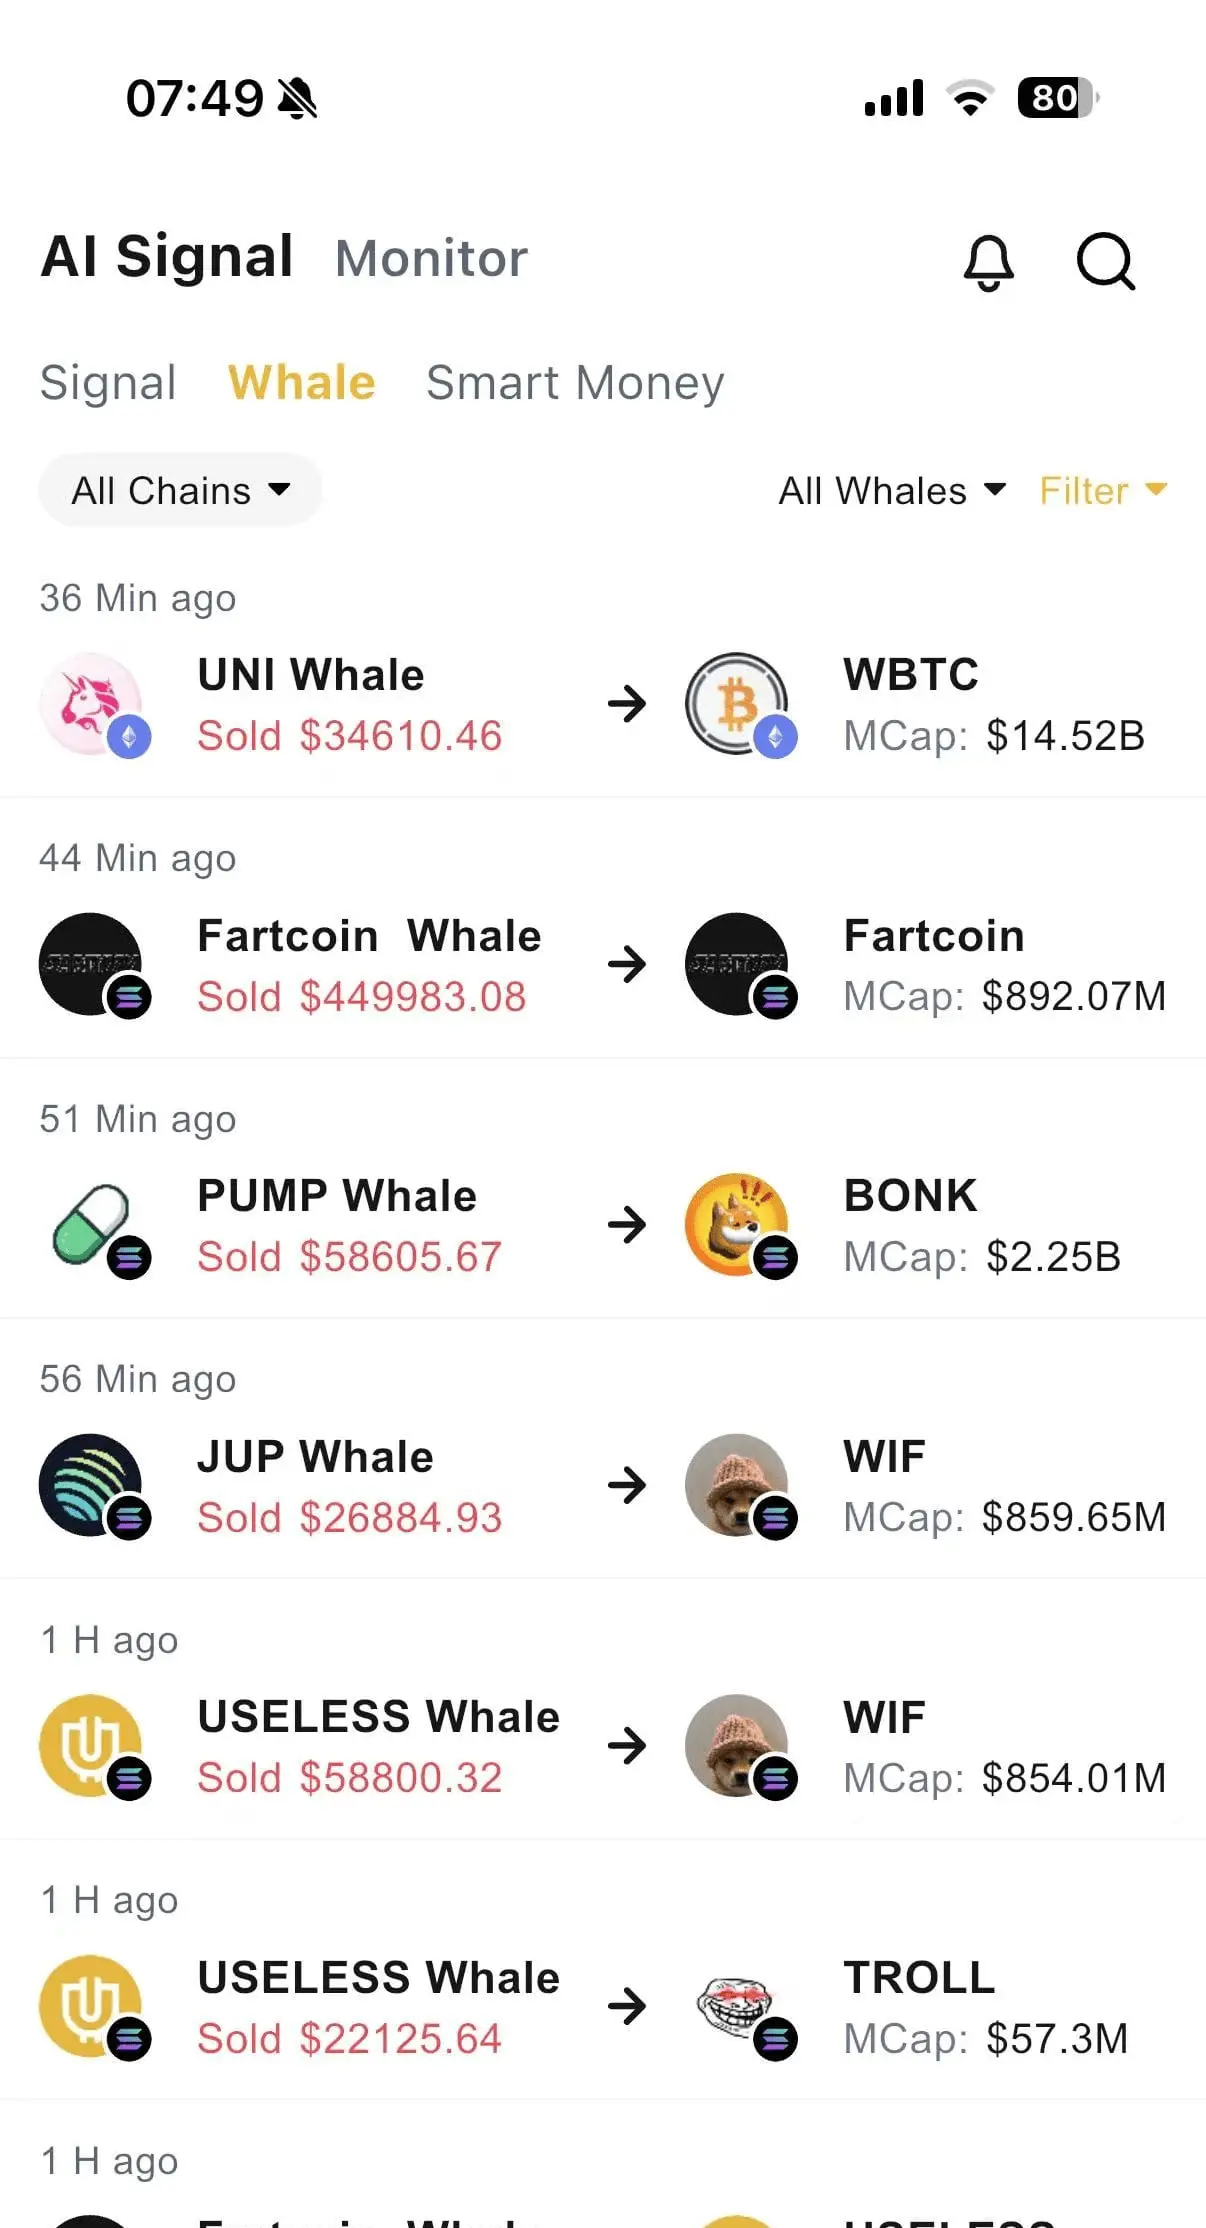Open the Filter dropdown

[x=1103, y=491]
